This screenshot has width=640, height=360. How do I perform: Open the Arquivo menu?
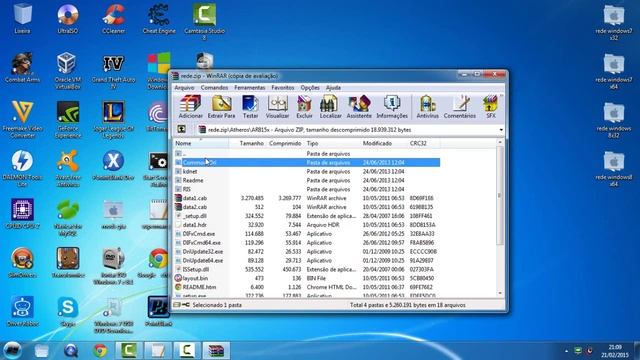(184, 88)
